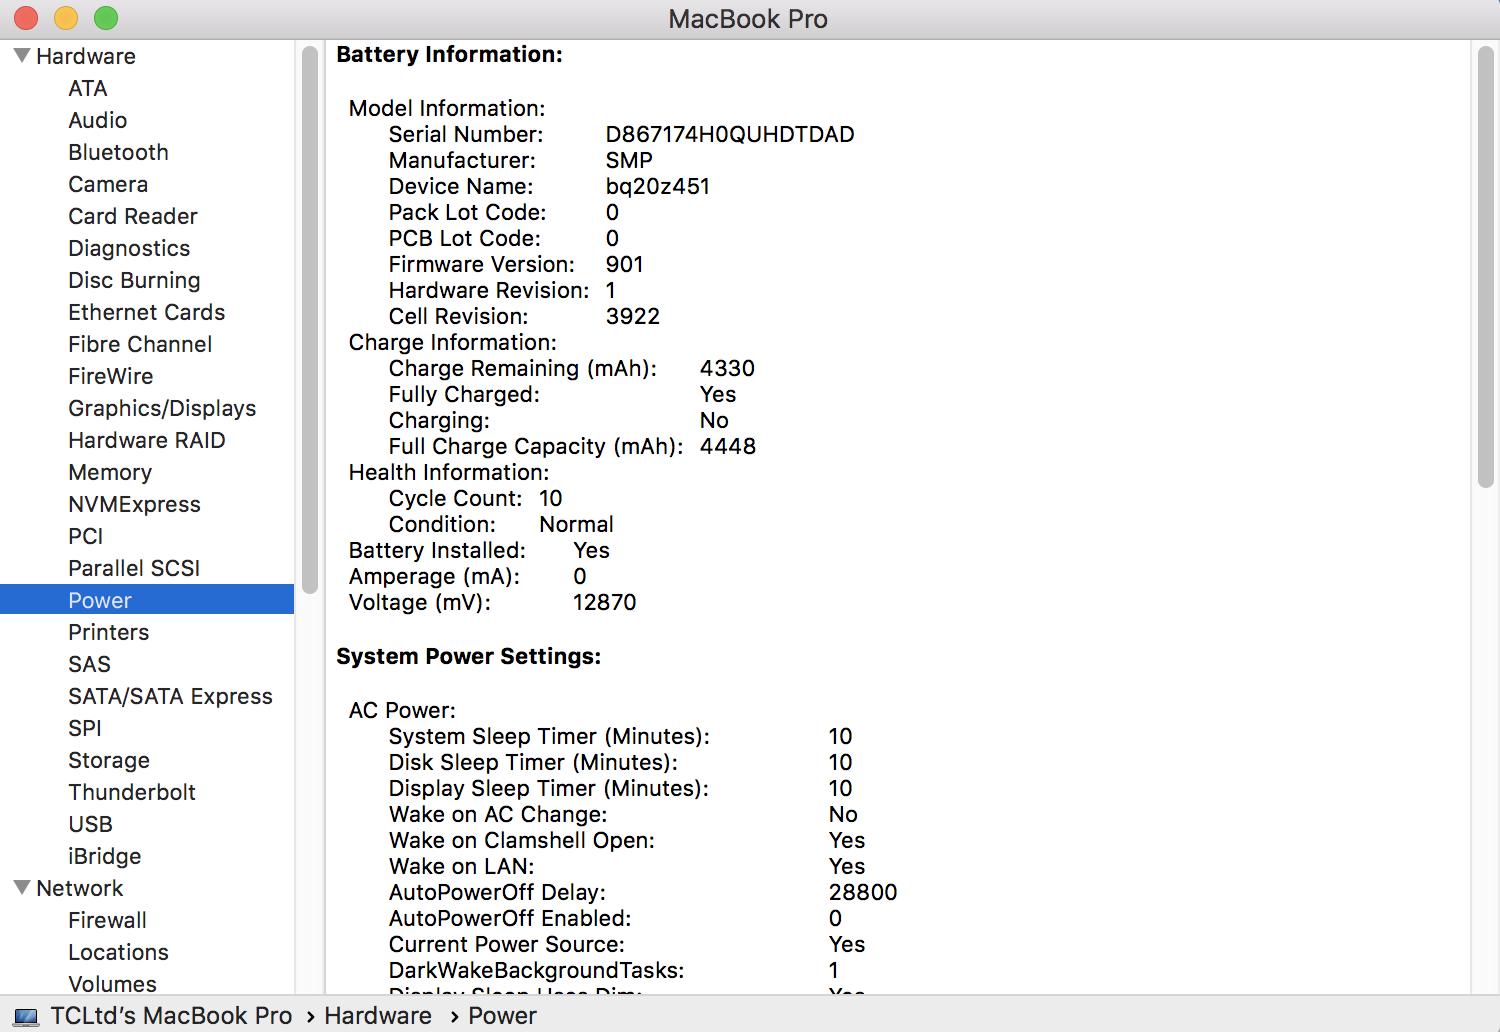Click the Device Name value bq20z451
Screen dimensions: 1500x1032
pos(657,186)
